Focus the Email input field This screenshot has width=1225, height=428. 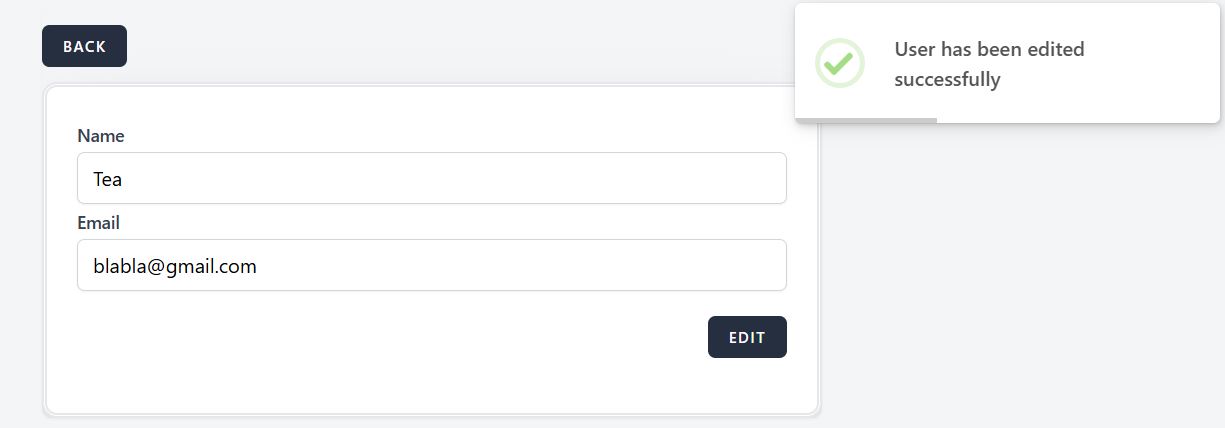[x=431, y=265]
